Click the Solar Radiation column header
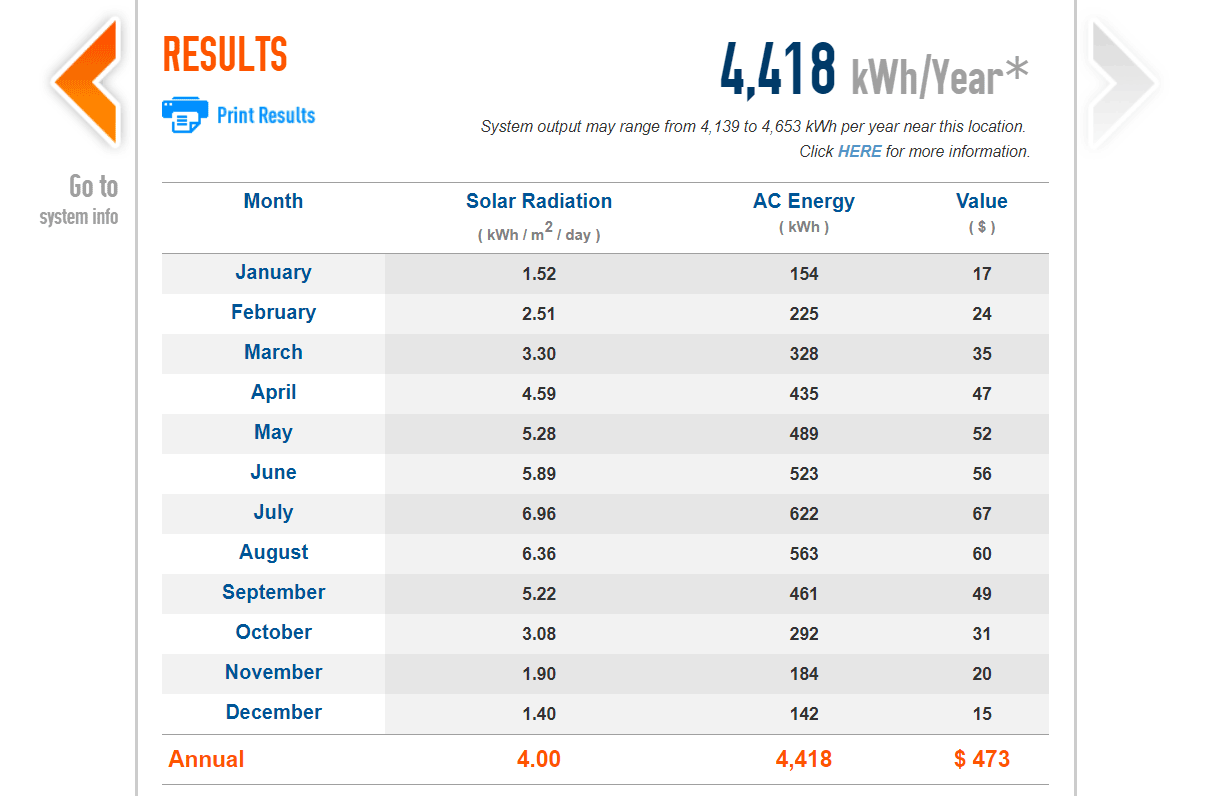 [538, 201]
